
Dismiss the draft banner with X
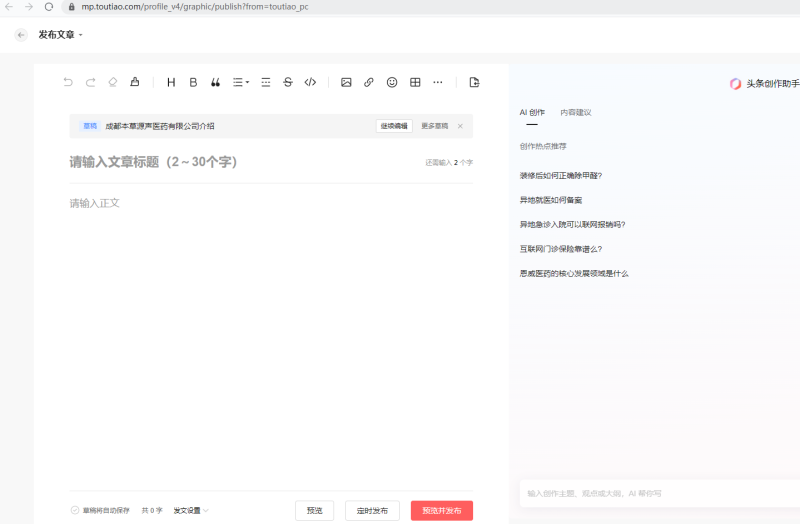point(460,126)
